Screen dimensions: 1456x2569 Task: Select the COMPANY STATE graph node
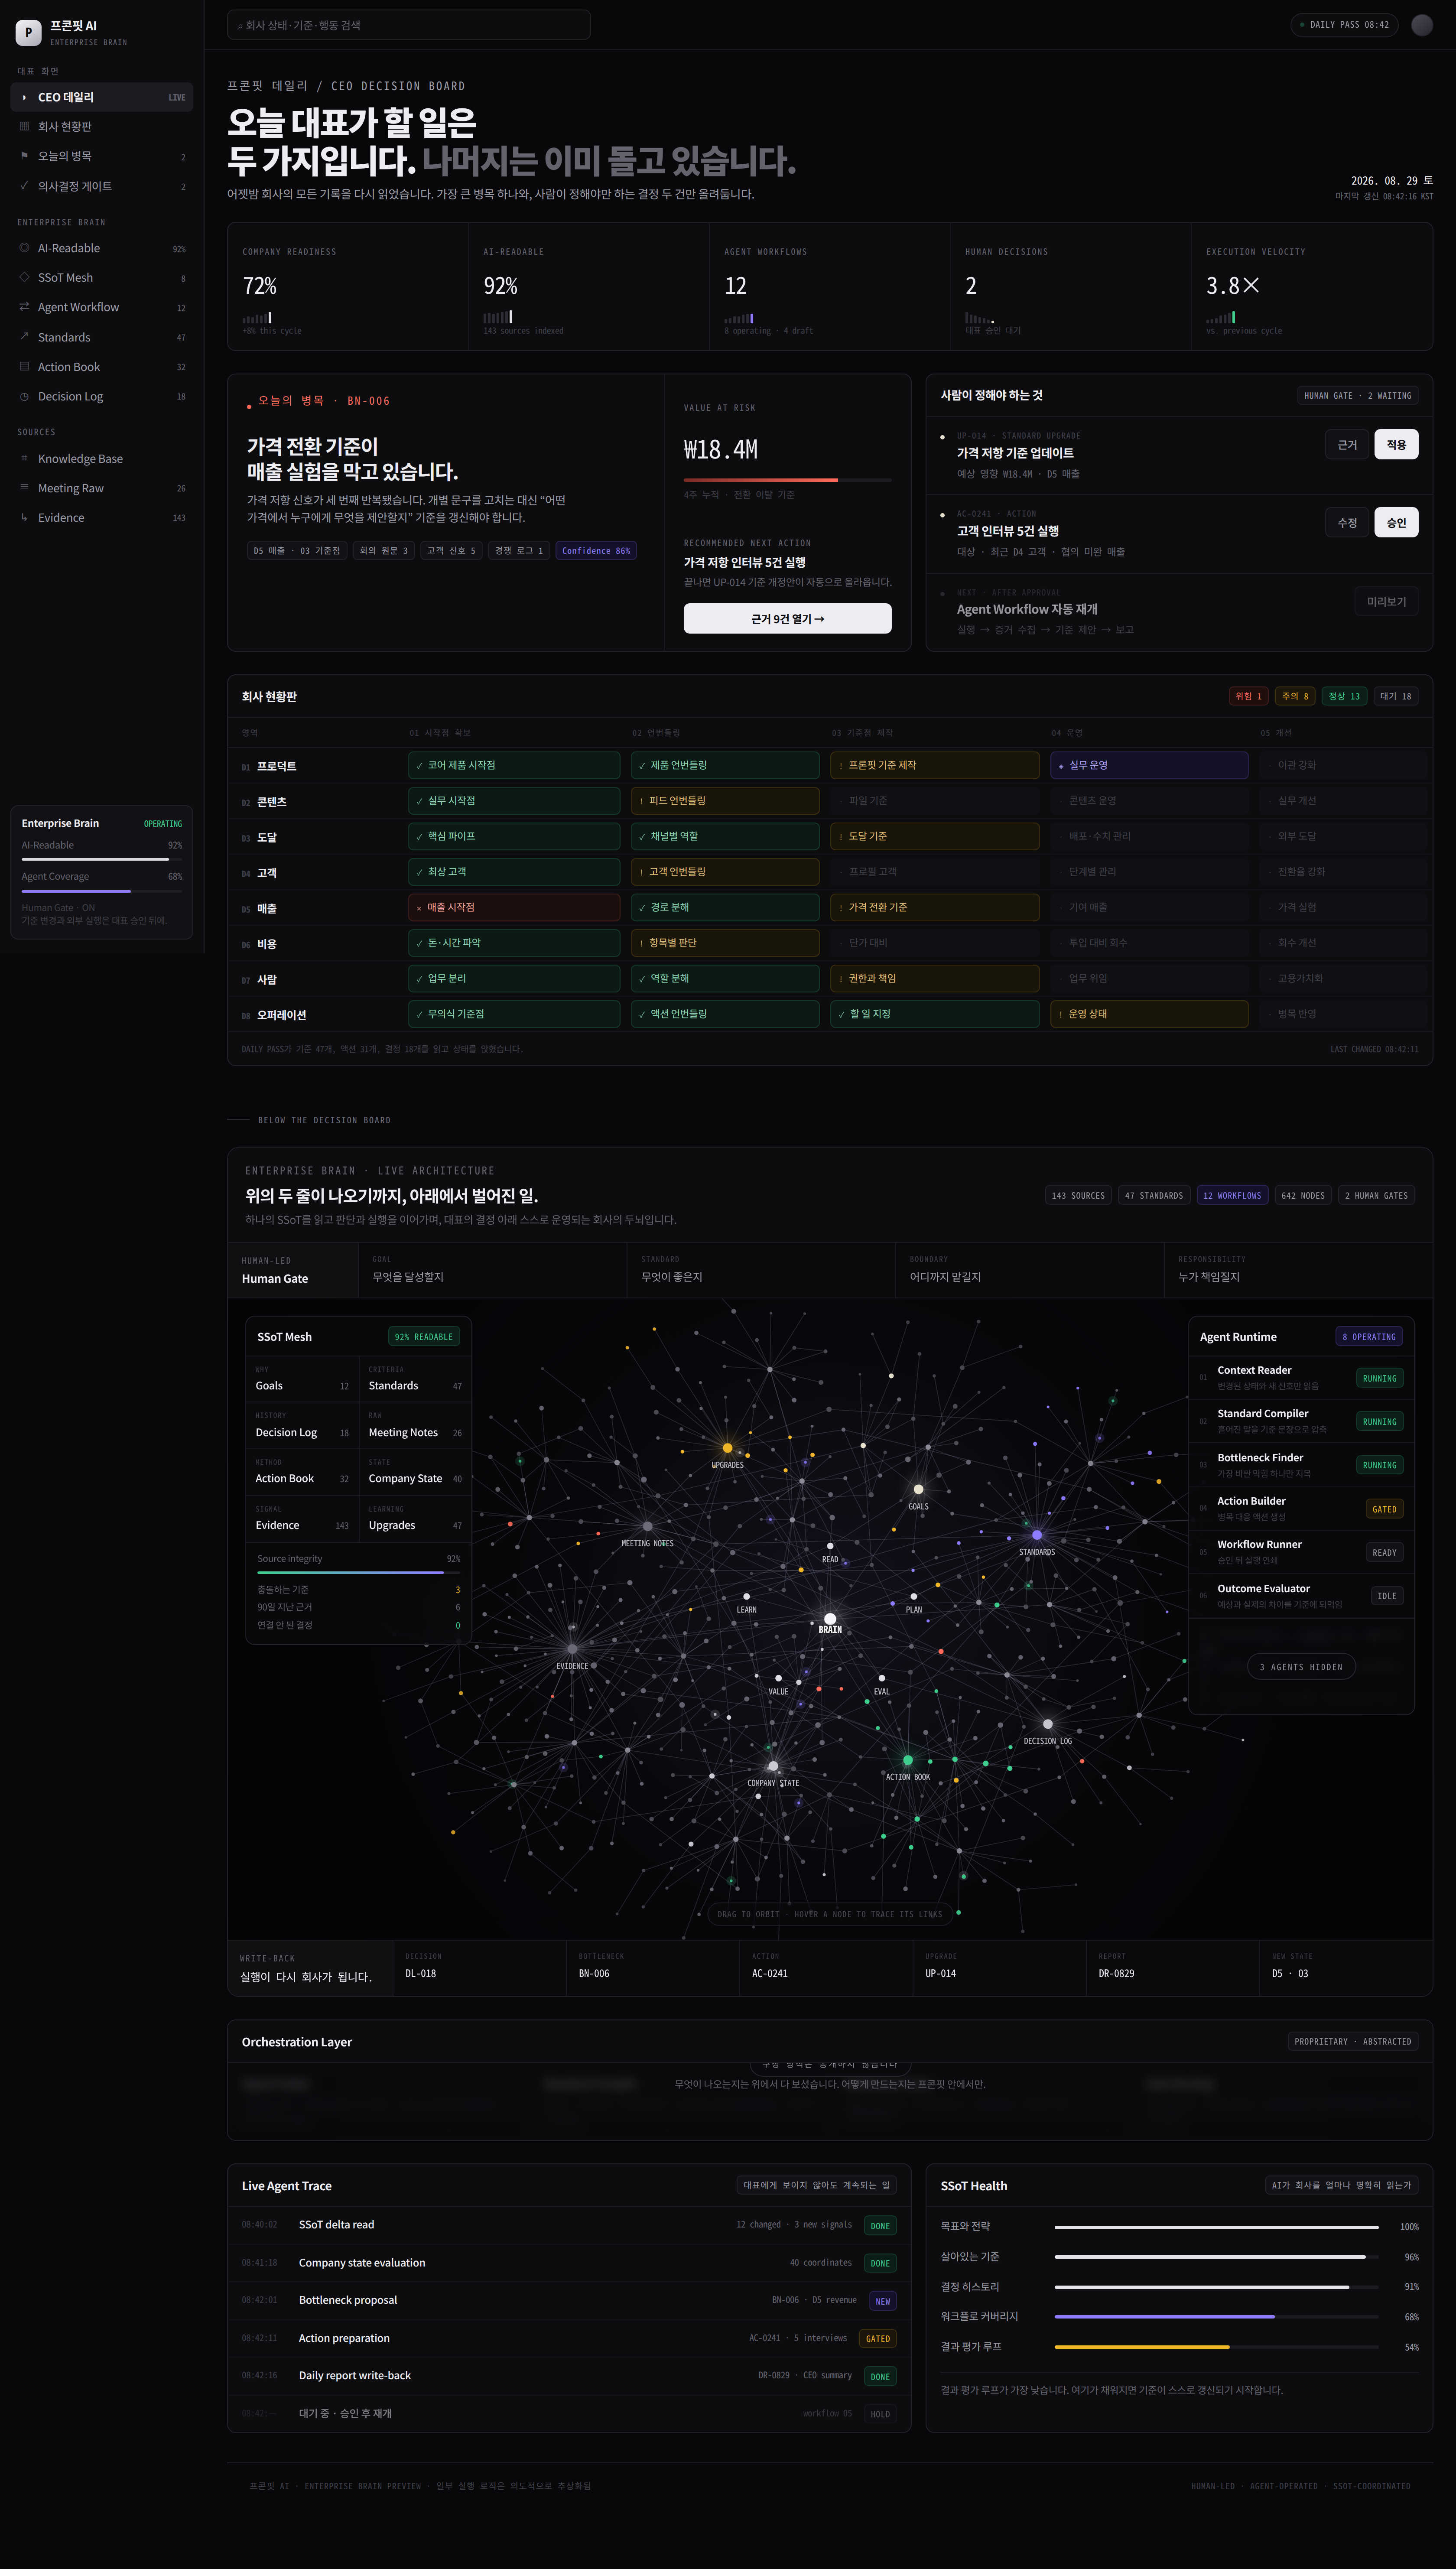(x=773, y=1766)
